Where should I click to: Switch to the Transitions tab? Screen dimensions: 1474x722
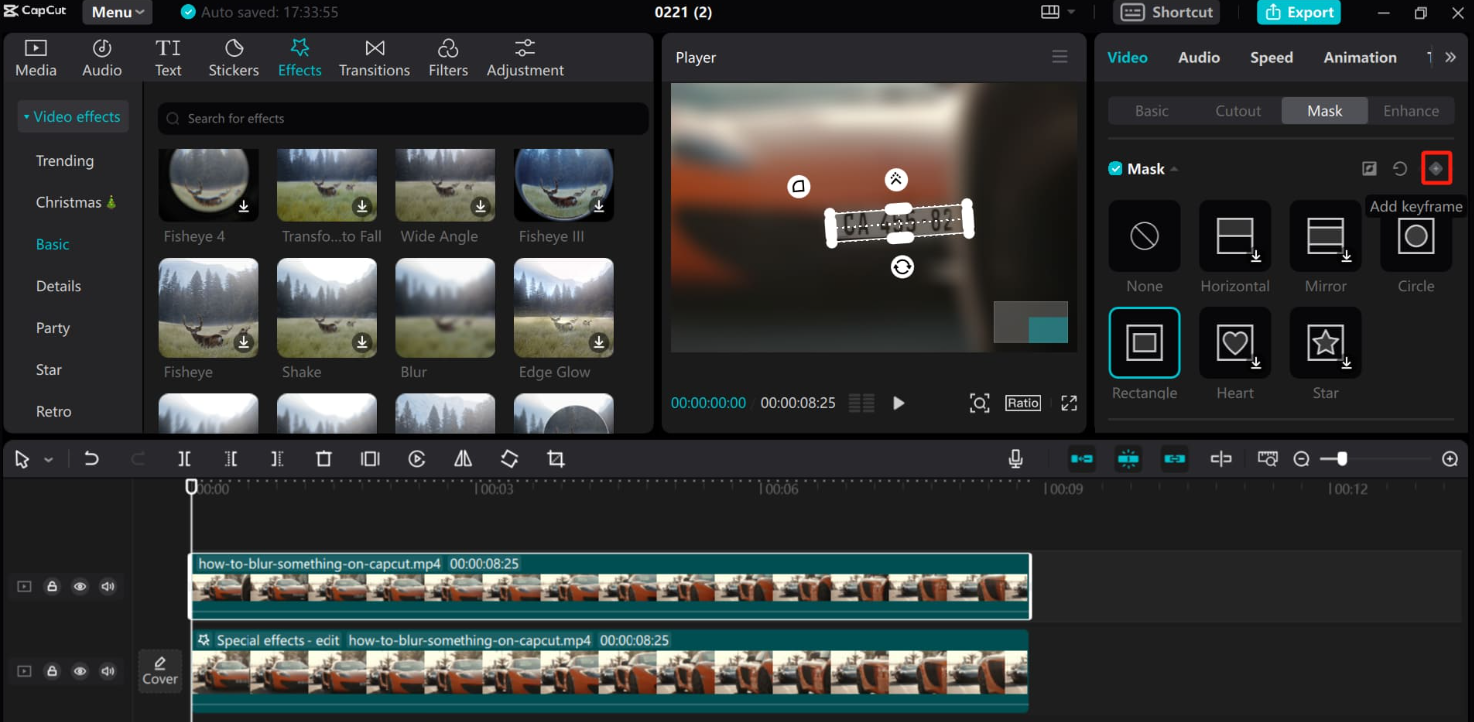[x=374, y=57]
